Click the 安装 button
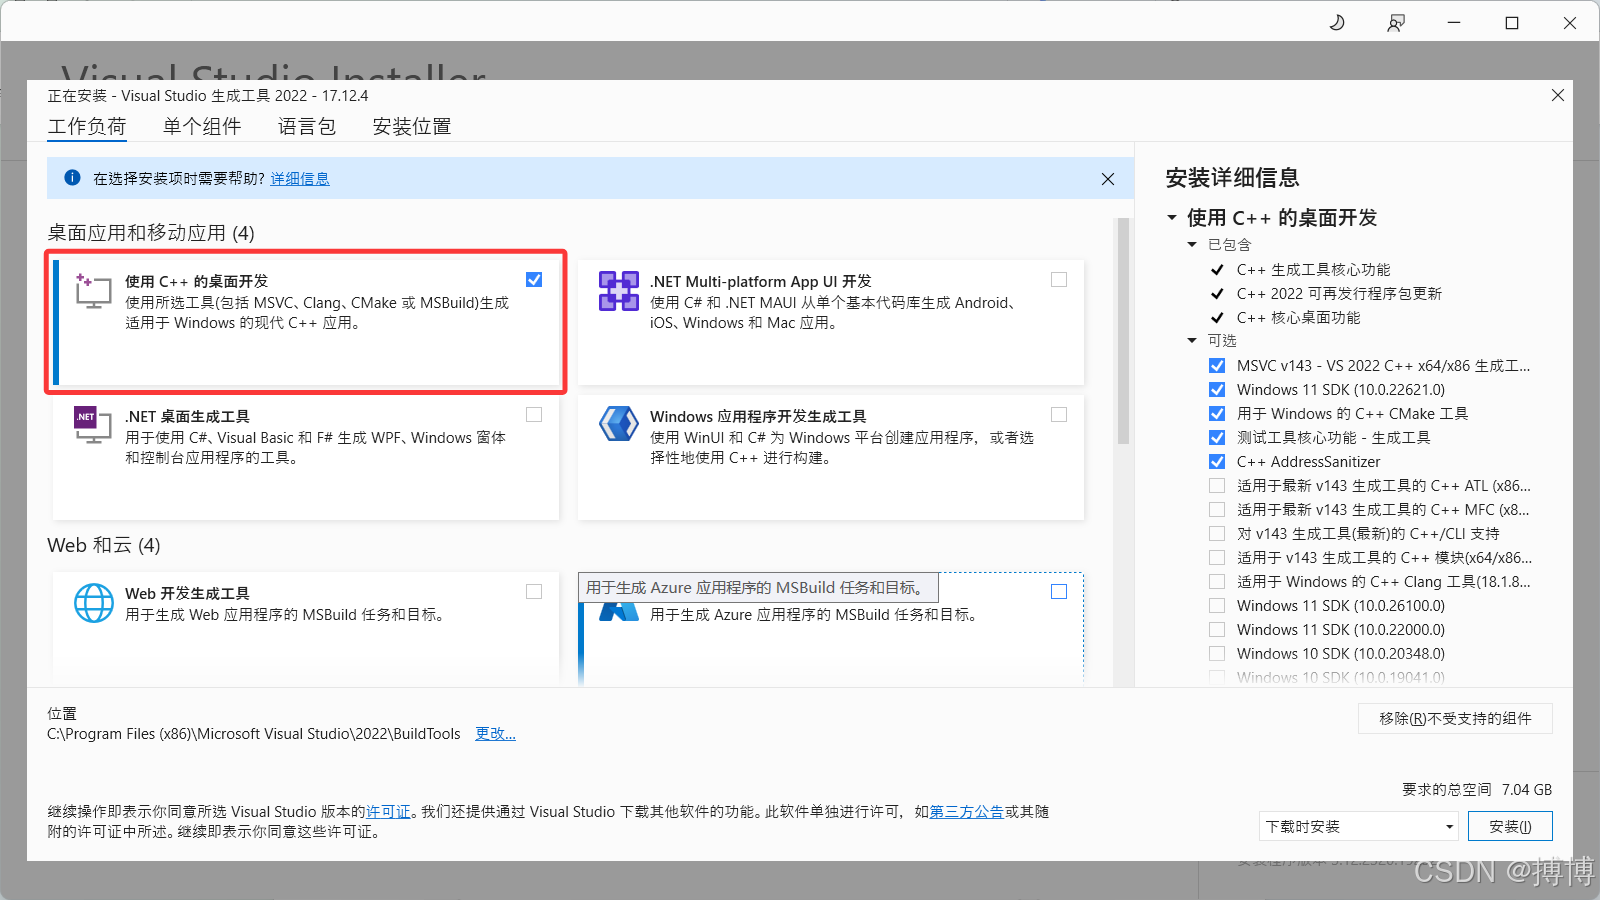 (1510, 826)
